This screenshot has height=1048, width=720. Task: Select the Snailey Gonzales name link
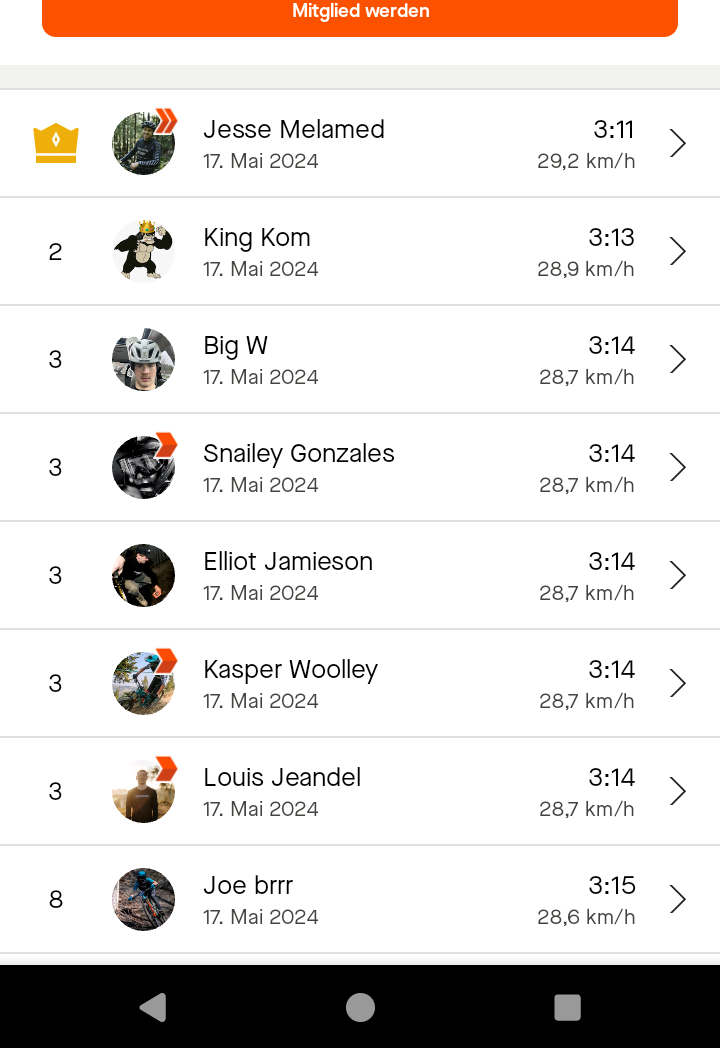tap(299, 454)
